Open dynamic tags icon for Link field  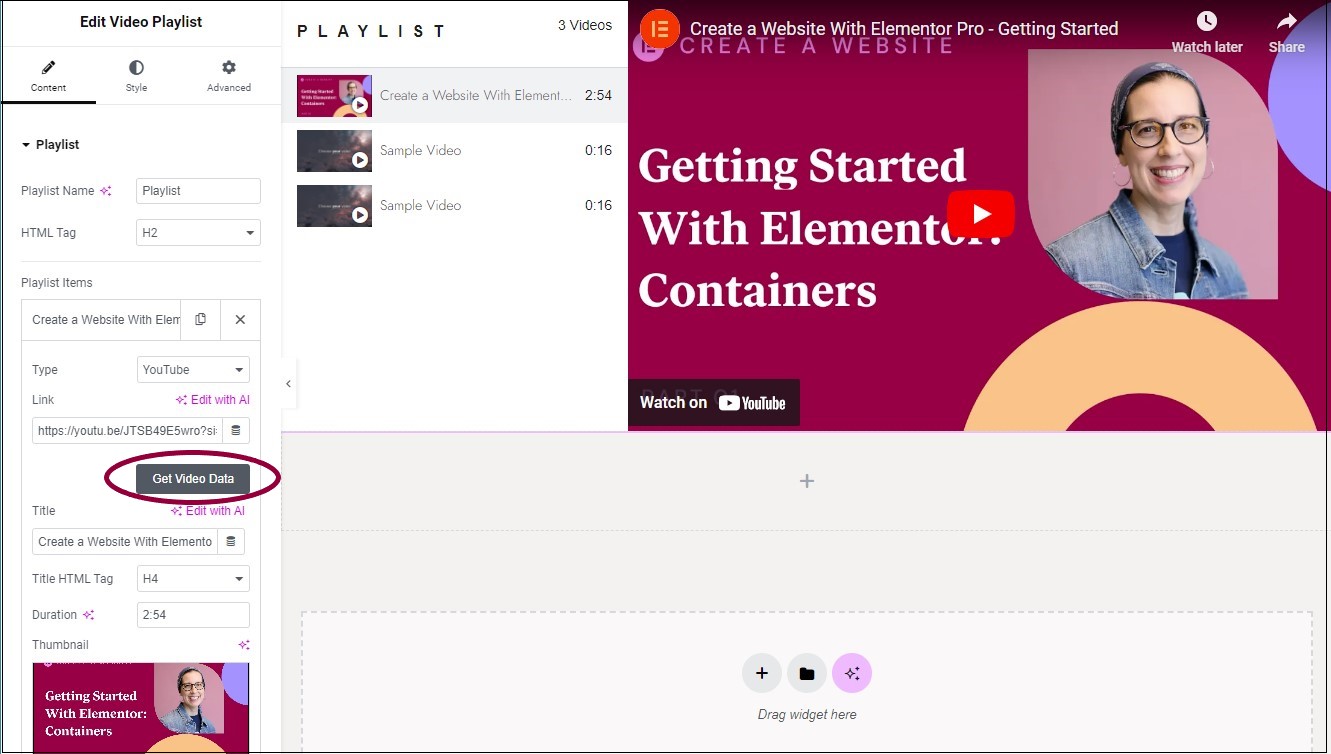point(236,431)
